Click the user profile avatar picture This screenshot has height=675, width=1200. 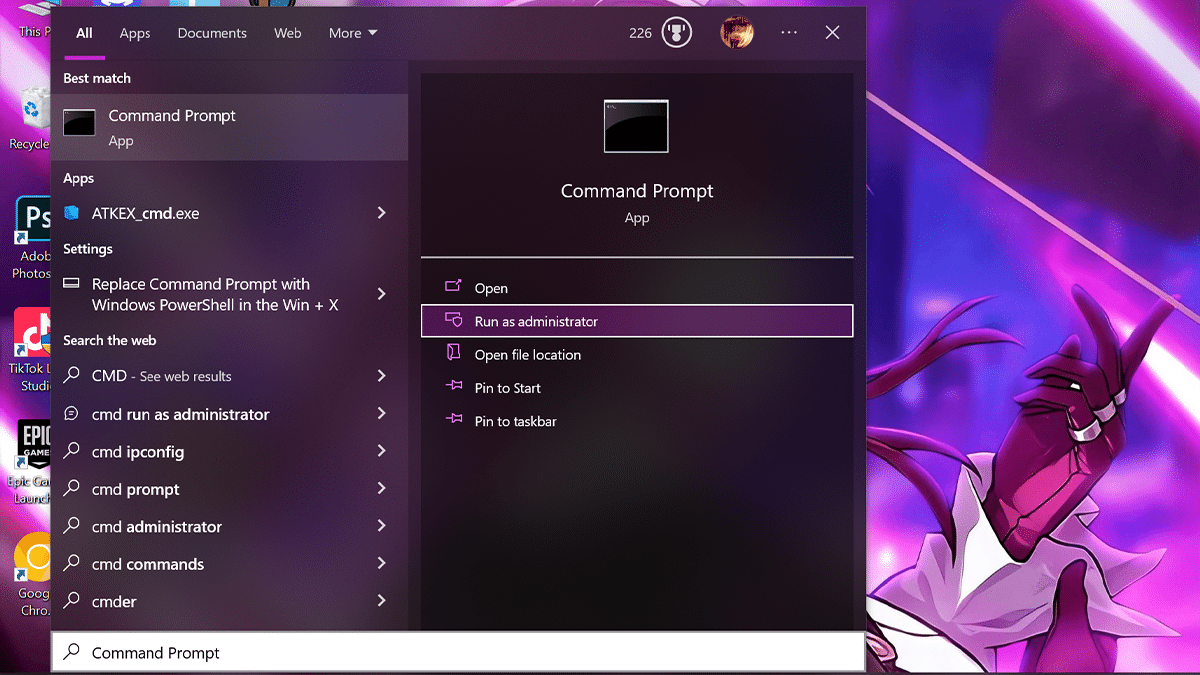tap(737, 33)
